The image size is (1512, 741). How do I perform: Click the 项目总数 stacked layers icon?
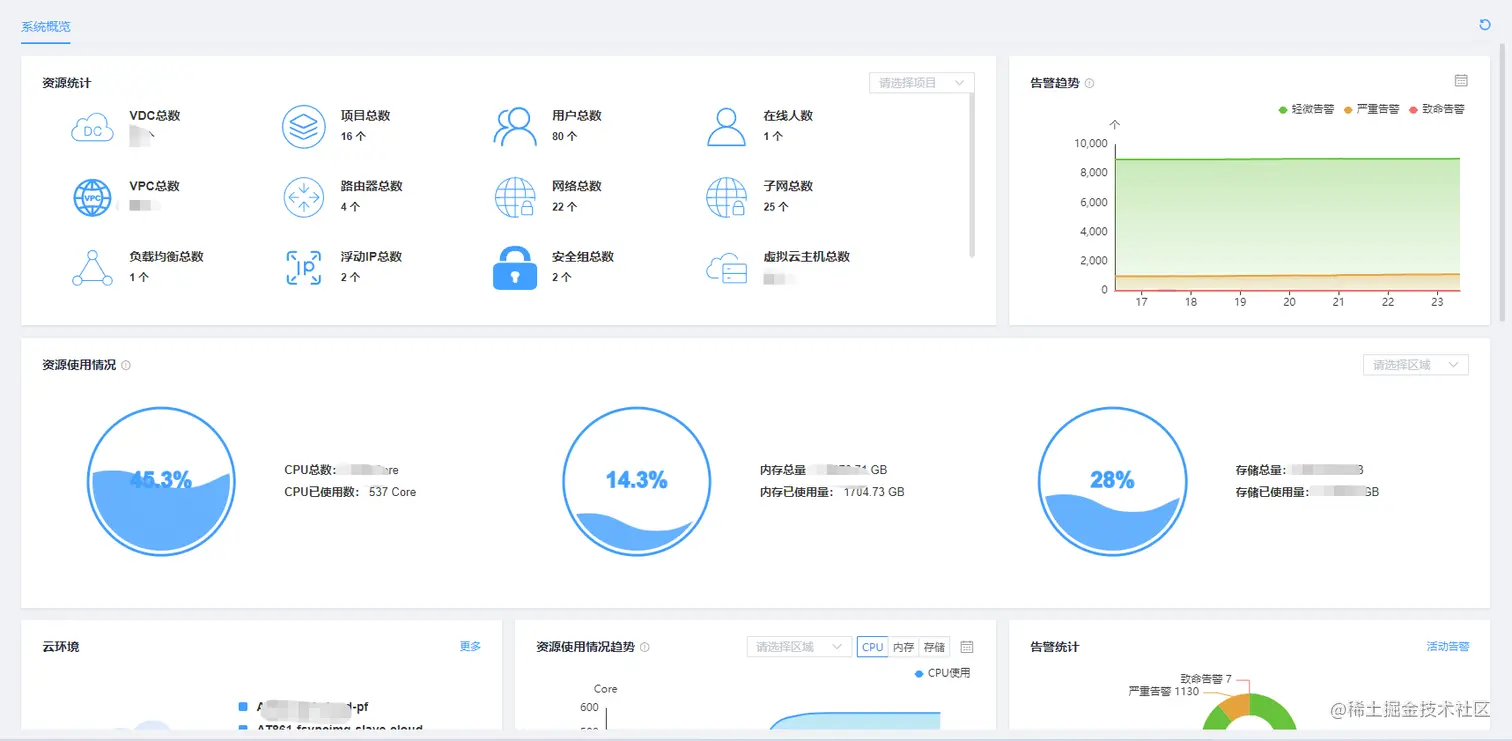303,127
